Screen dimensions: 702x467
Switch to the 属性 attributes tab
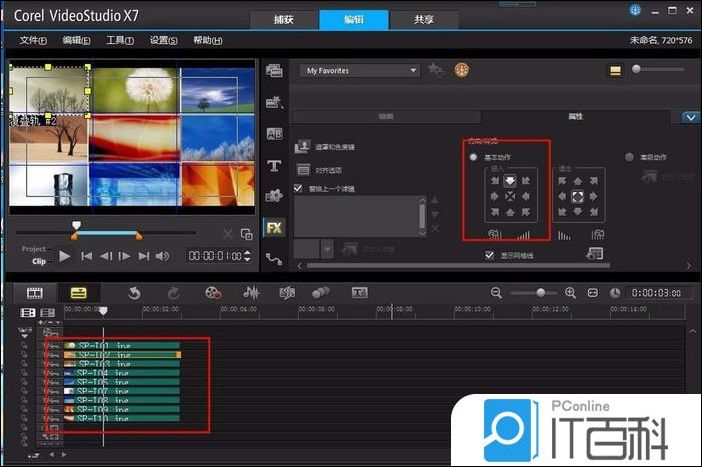tap(576, 117)
